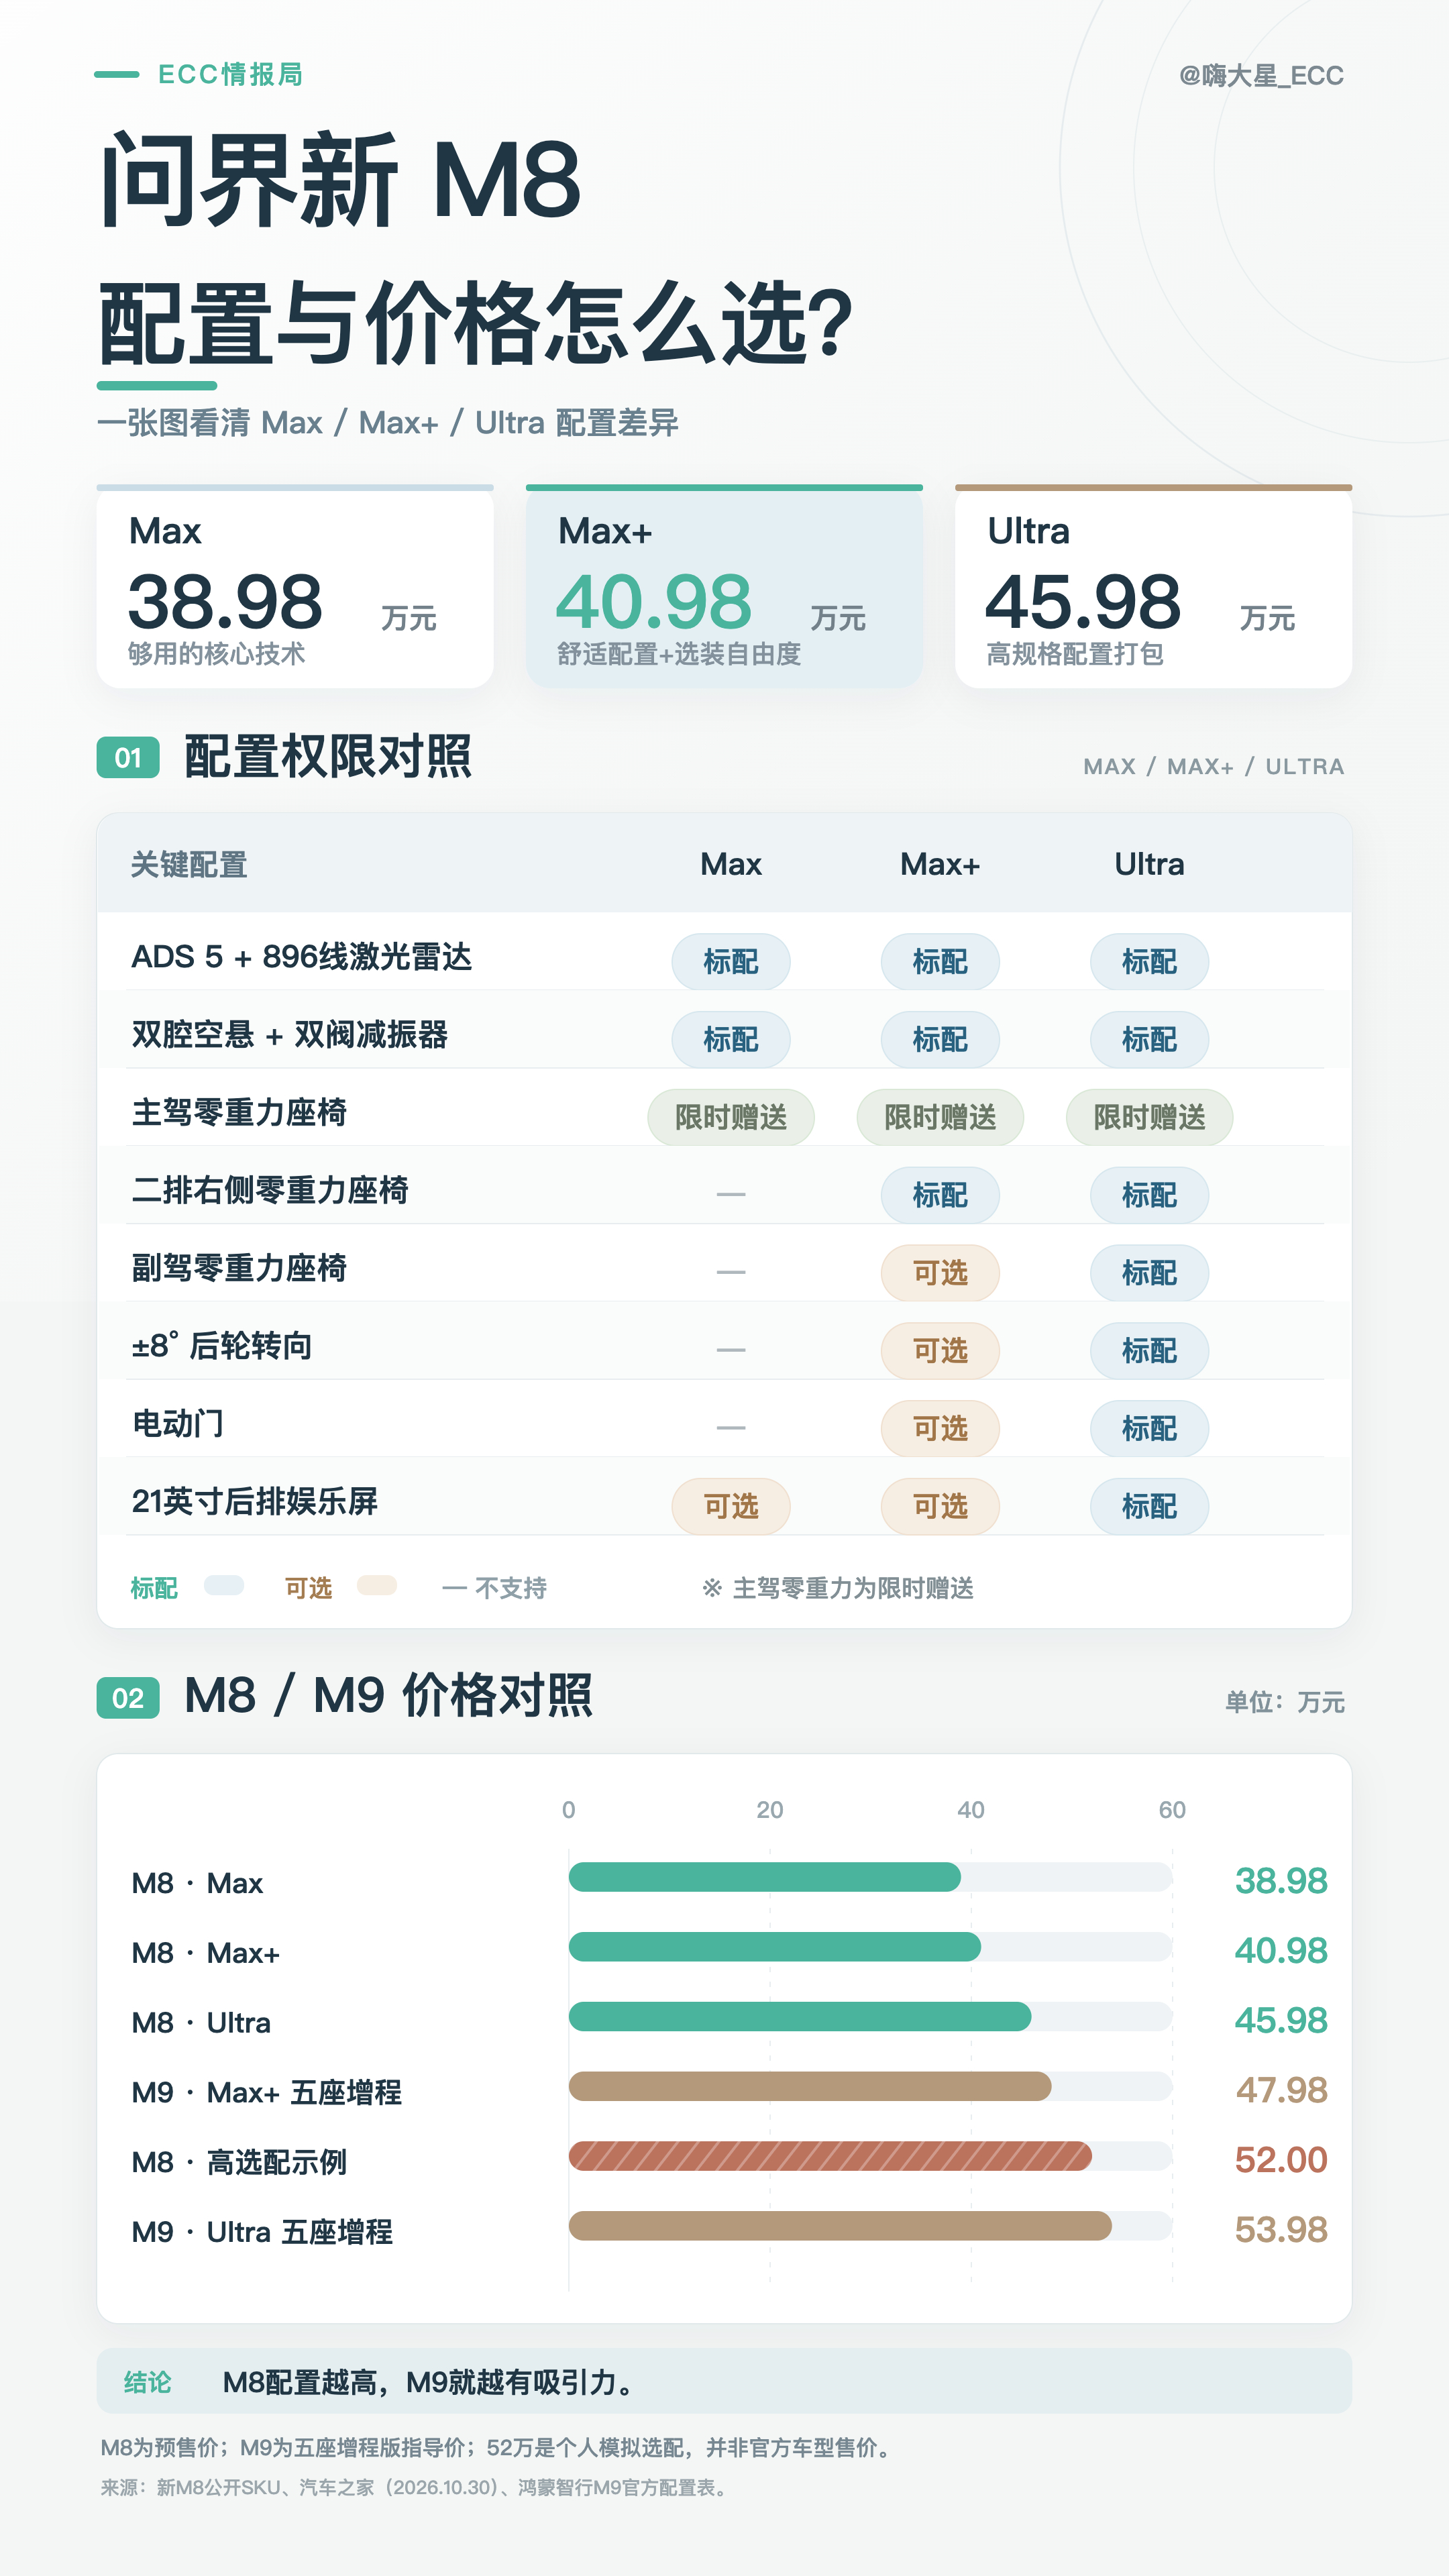Screen dimensions: 1449x2576
Task: Click the Max+ 限时赠送 pill for 主驾零重力座椅
Action: point(940,1117)
